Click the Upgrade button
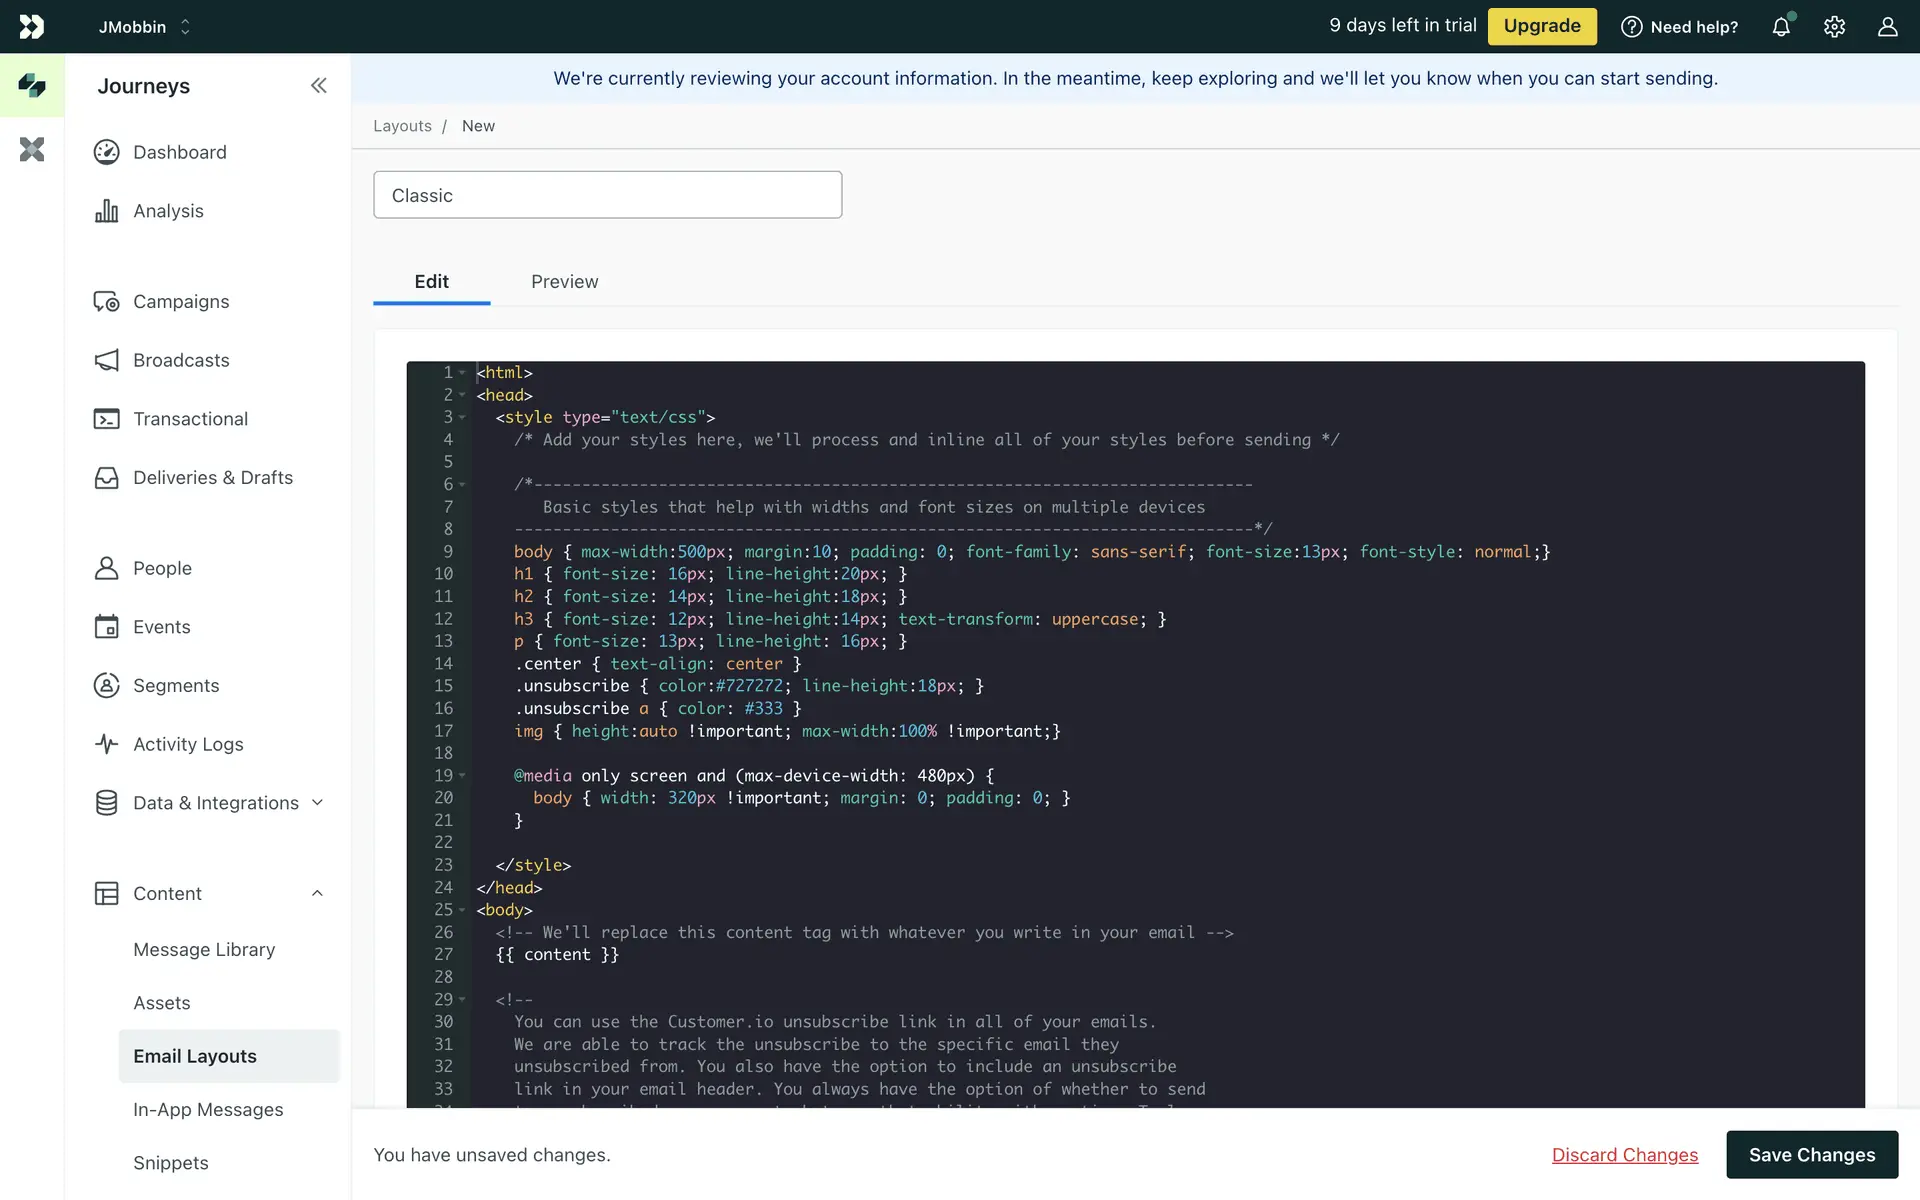Image resolution: width=1920 pixels, height=1200 pixels. coord(1541,26)
